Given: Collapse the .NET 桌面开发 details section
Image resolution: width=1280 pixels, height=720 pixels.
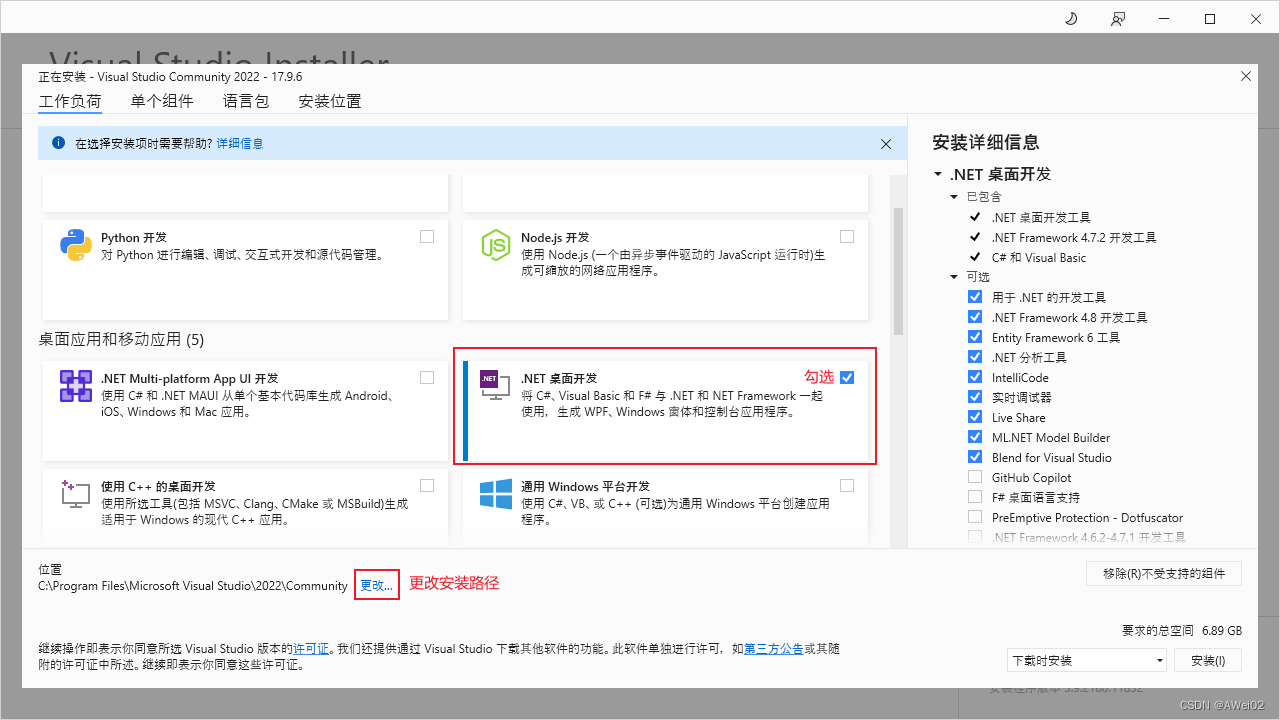Looking at the screenshot, I should click(938, 174).
